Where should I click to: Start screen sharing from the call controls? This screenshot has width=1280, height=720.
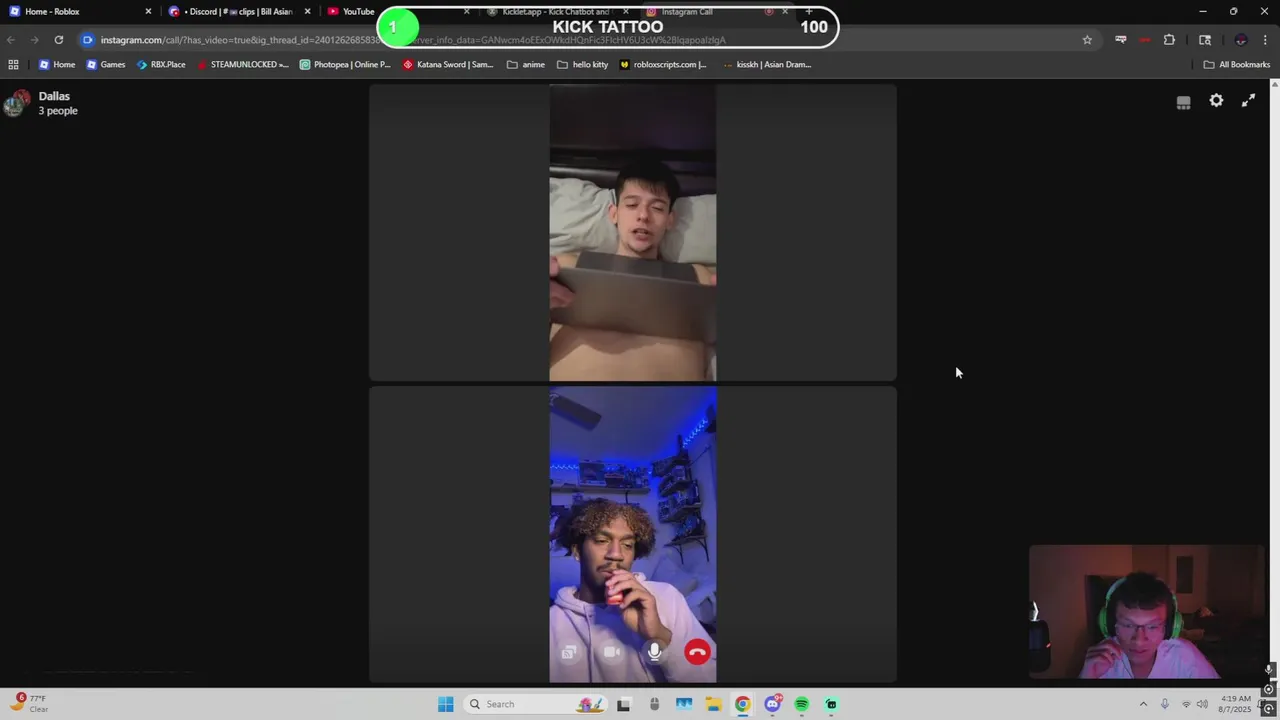pyautogui.click(x=569, y=652)
